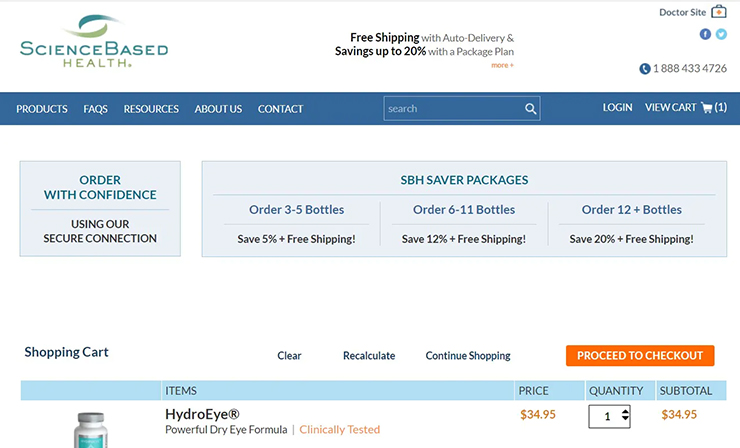Click the Doctor Site medical bag icon
The width and height of the screenshot is (740, 448).
pyautogui.click(x=719, y=12)
